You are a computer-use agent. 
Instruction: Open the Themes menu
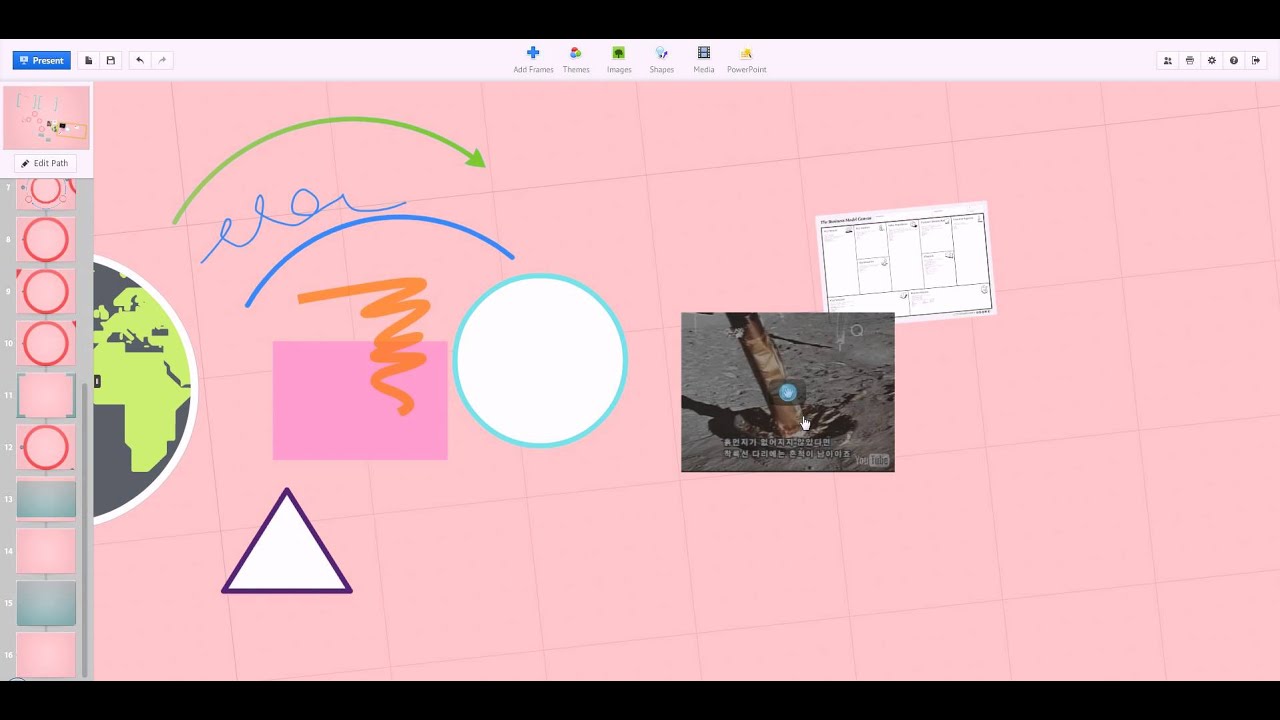pos(576,60)
